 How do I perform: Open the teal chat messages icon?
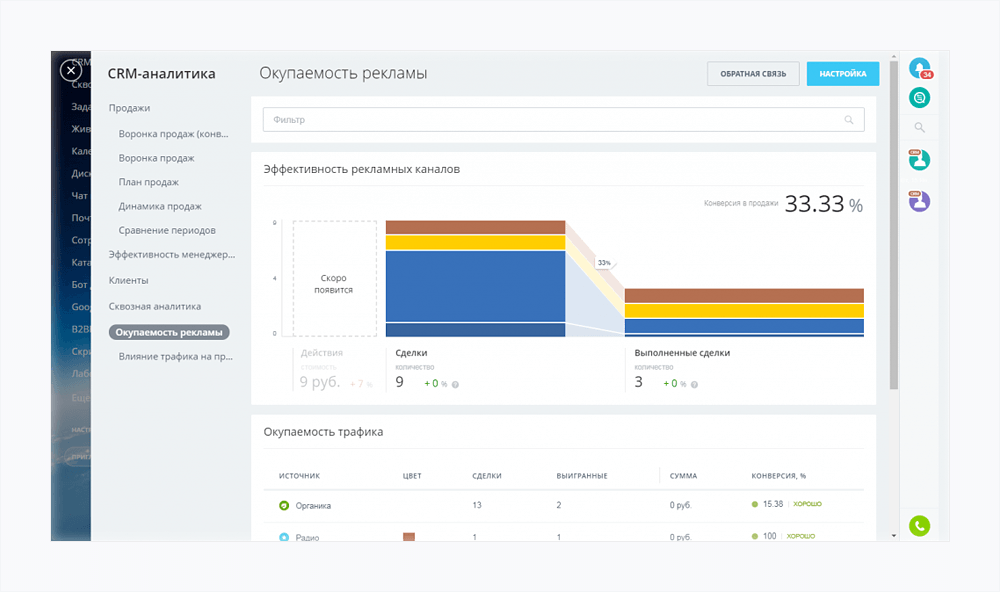pyautogui.click(x=919, y=97)
